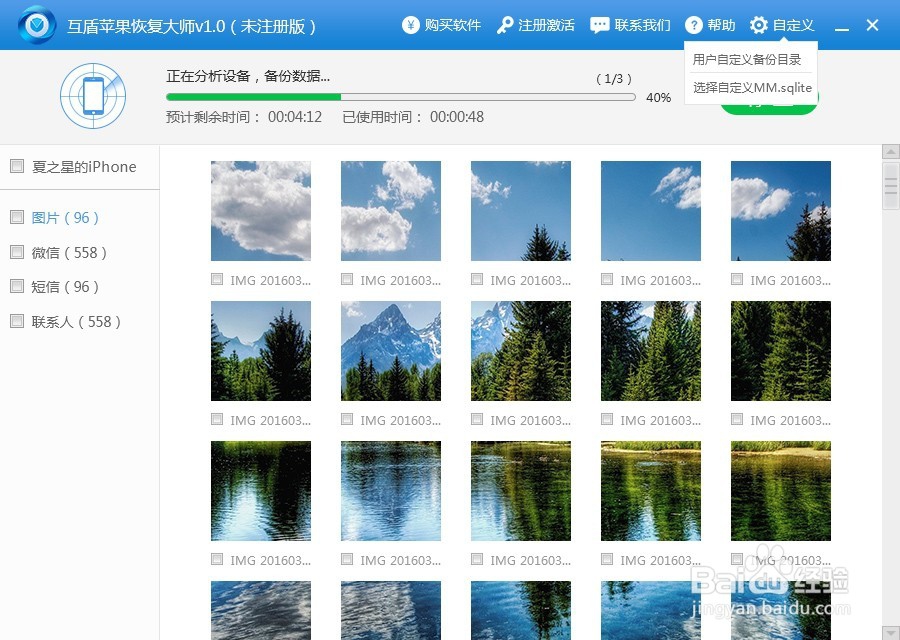The height and width of the screenshot is (640, 900).
Task: Select 短信 (96) category
Action: point(65,286)
